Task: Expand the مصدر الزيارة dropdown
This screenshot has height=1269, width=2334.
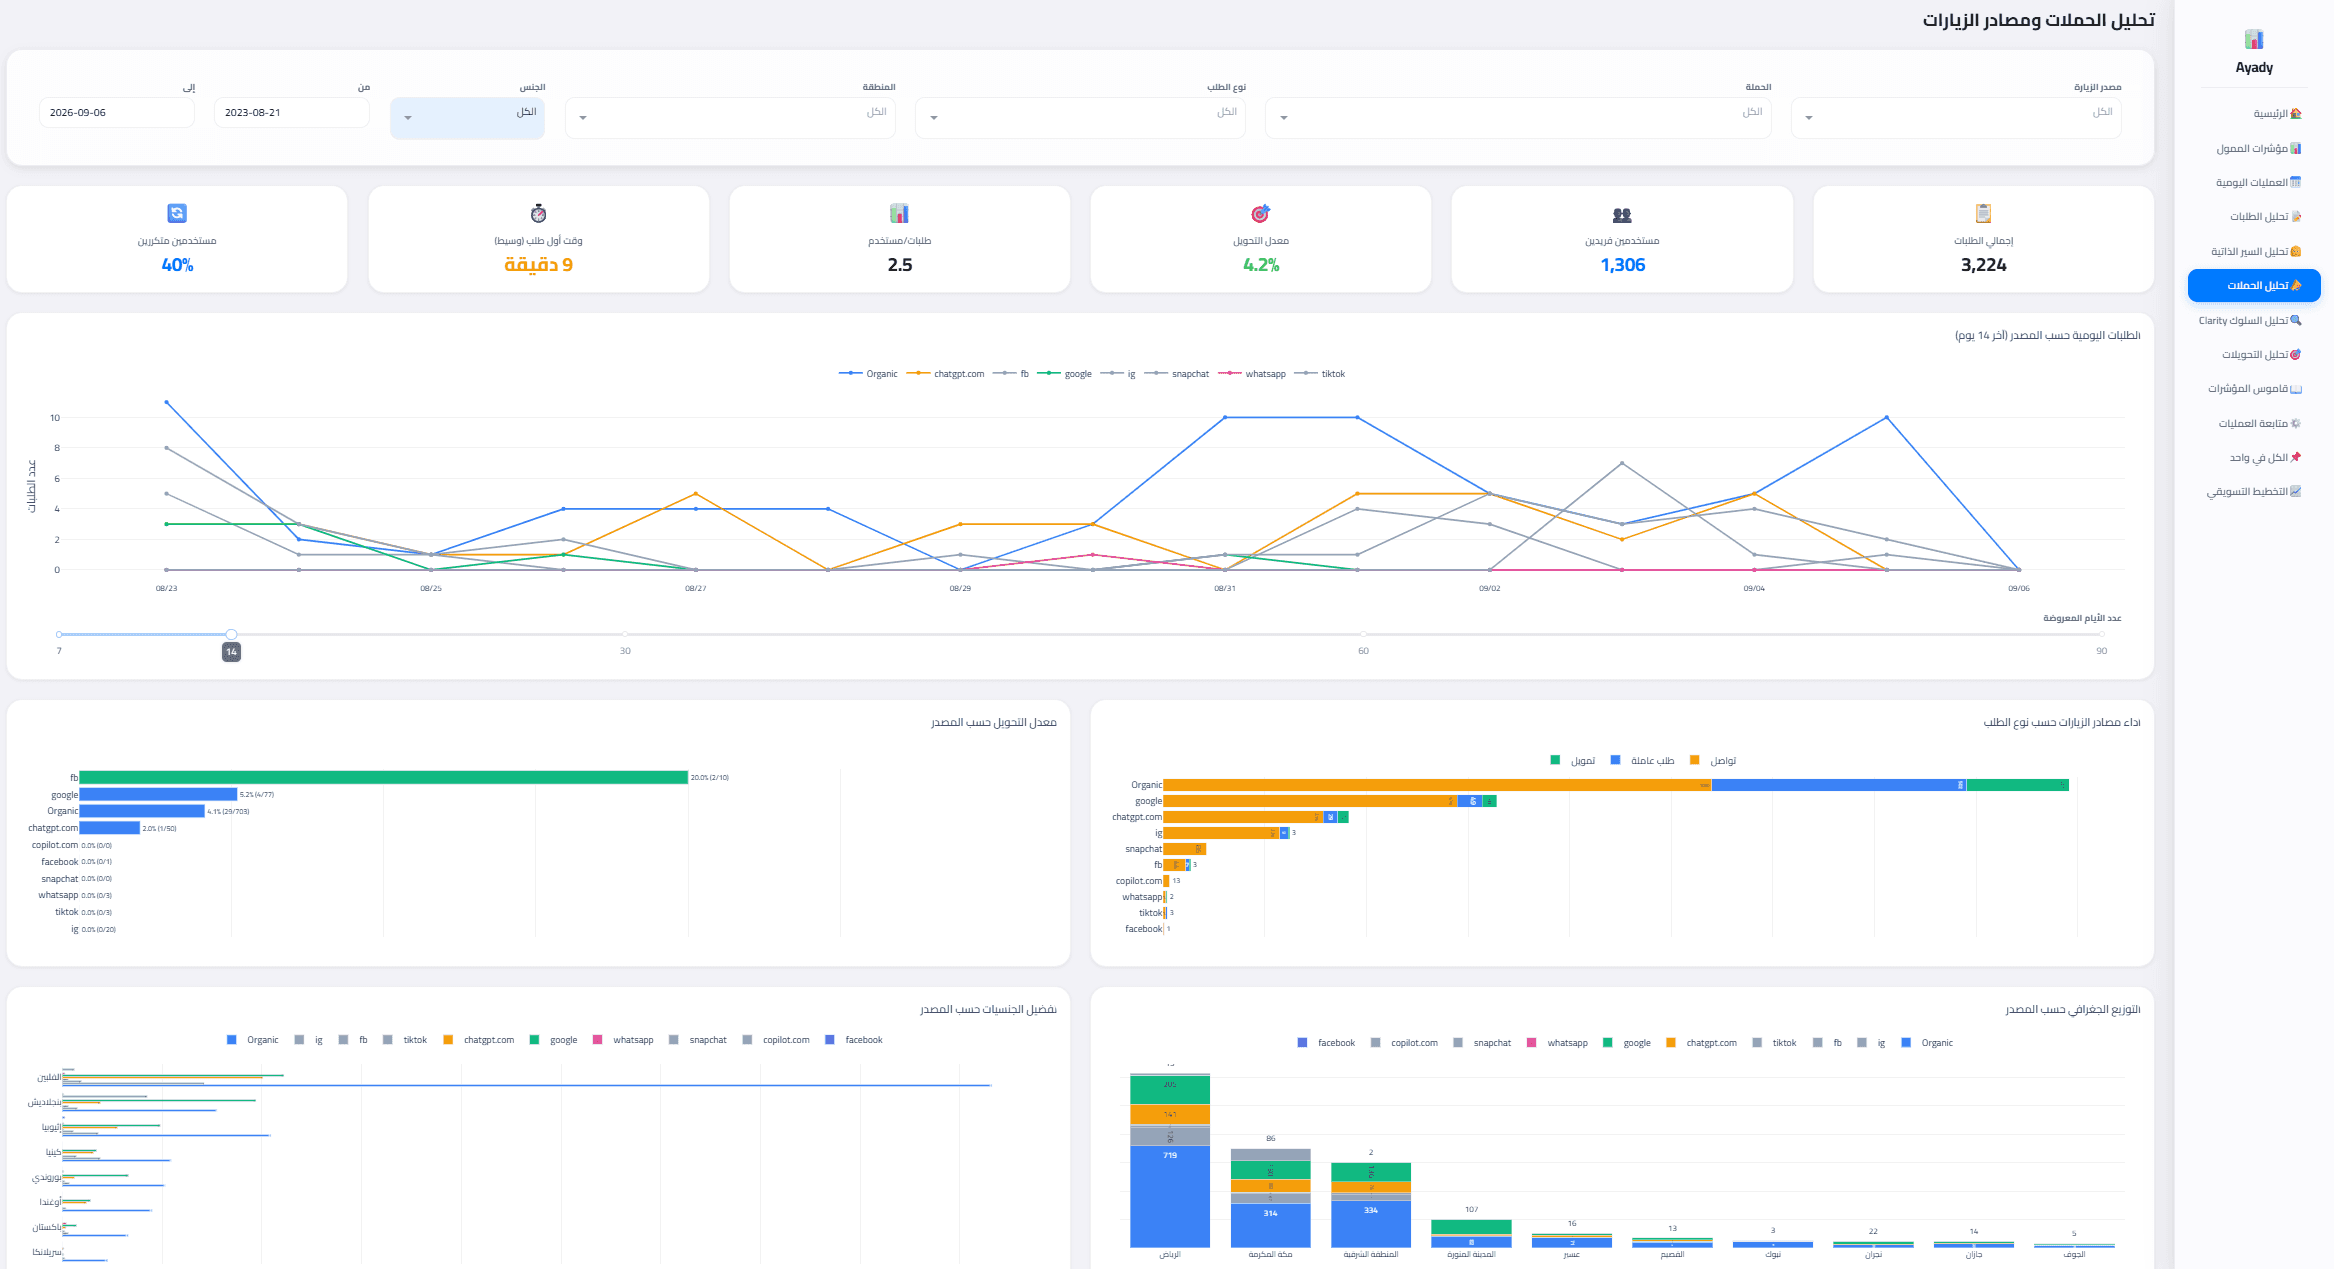Action: 1956,118
